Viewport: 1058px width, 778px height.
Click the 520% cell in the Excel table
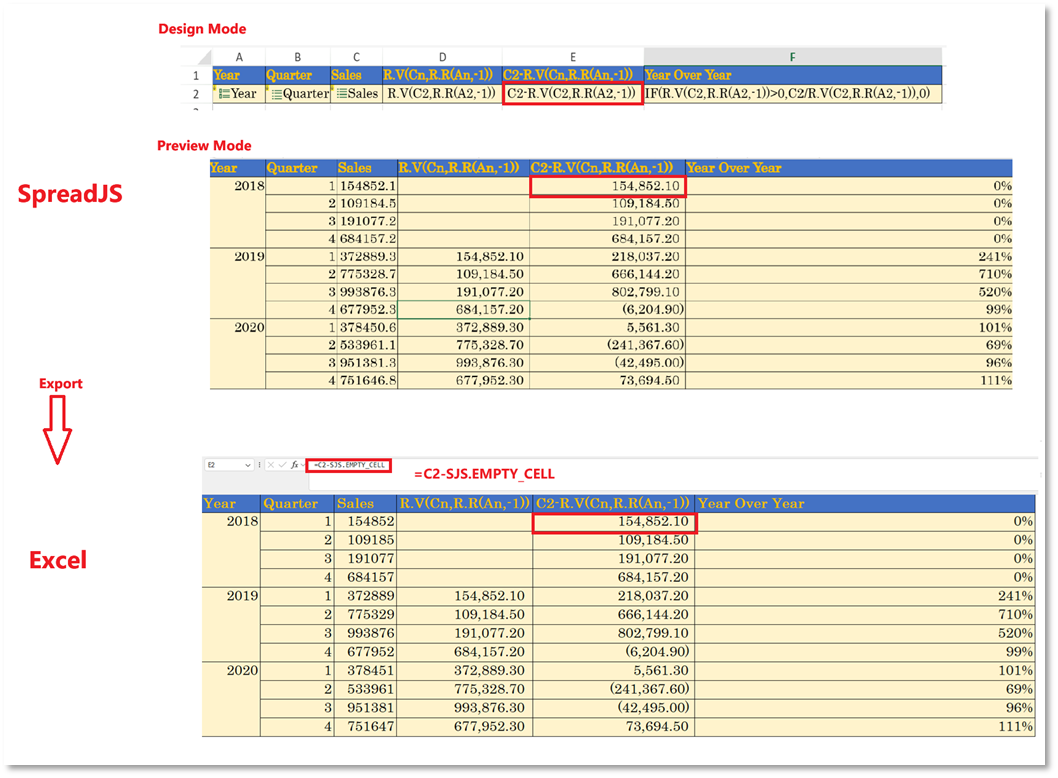pos(865,634)
